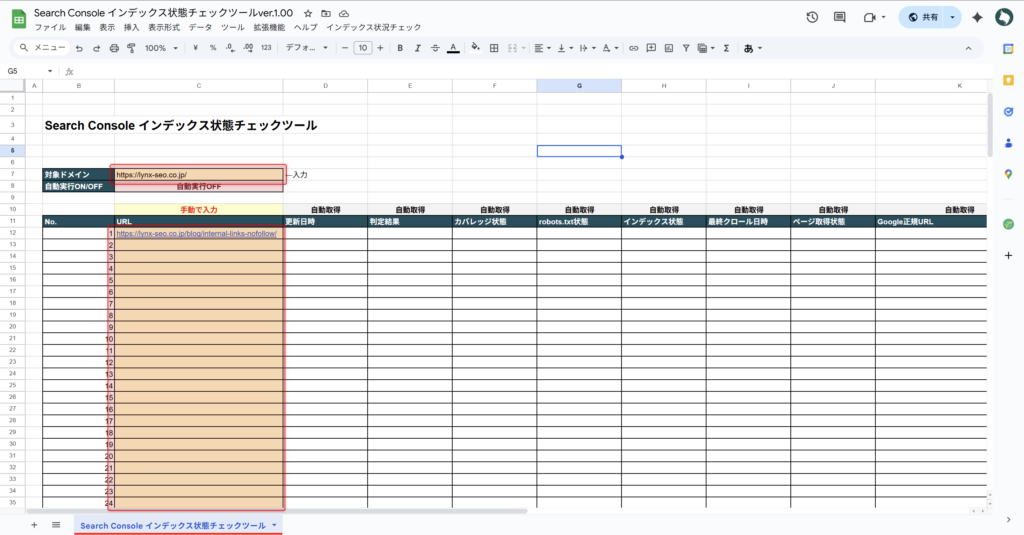Expand the sheet tab options arrow

tap(274, 524)
